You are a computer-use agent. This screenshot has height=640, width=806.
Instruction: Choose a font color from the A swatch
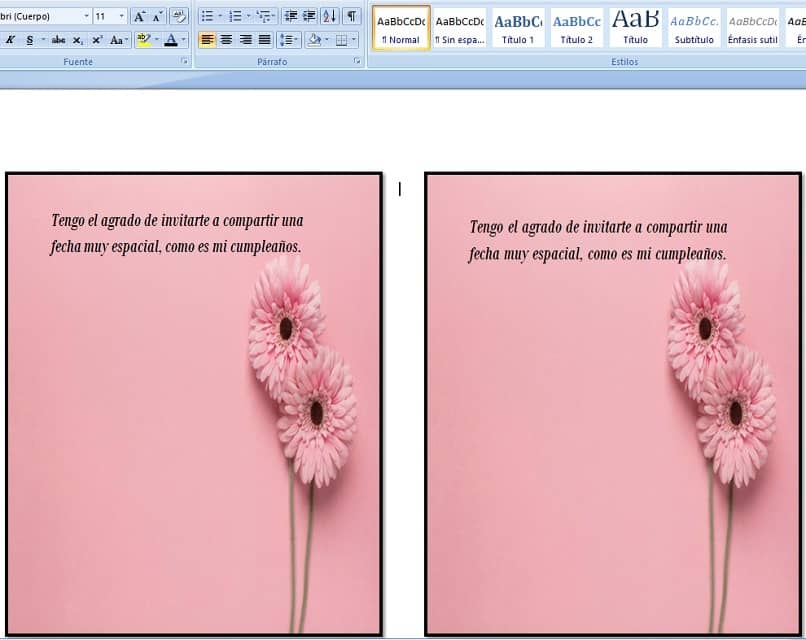(171, 39)
